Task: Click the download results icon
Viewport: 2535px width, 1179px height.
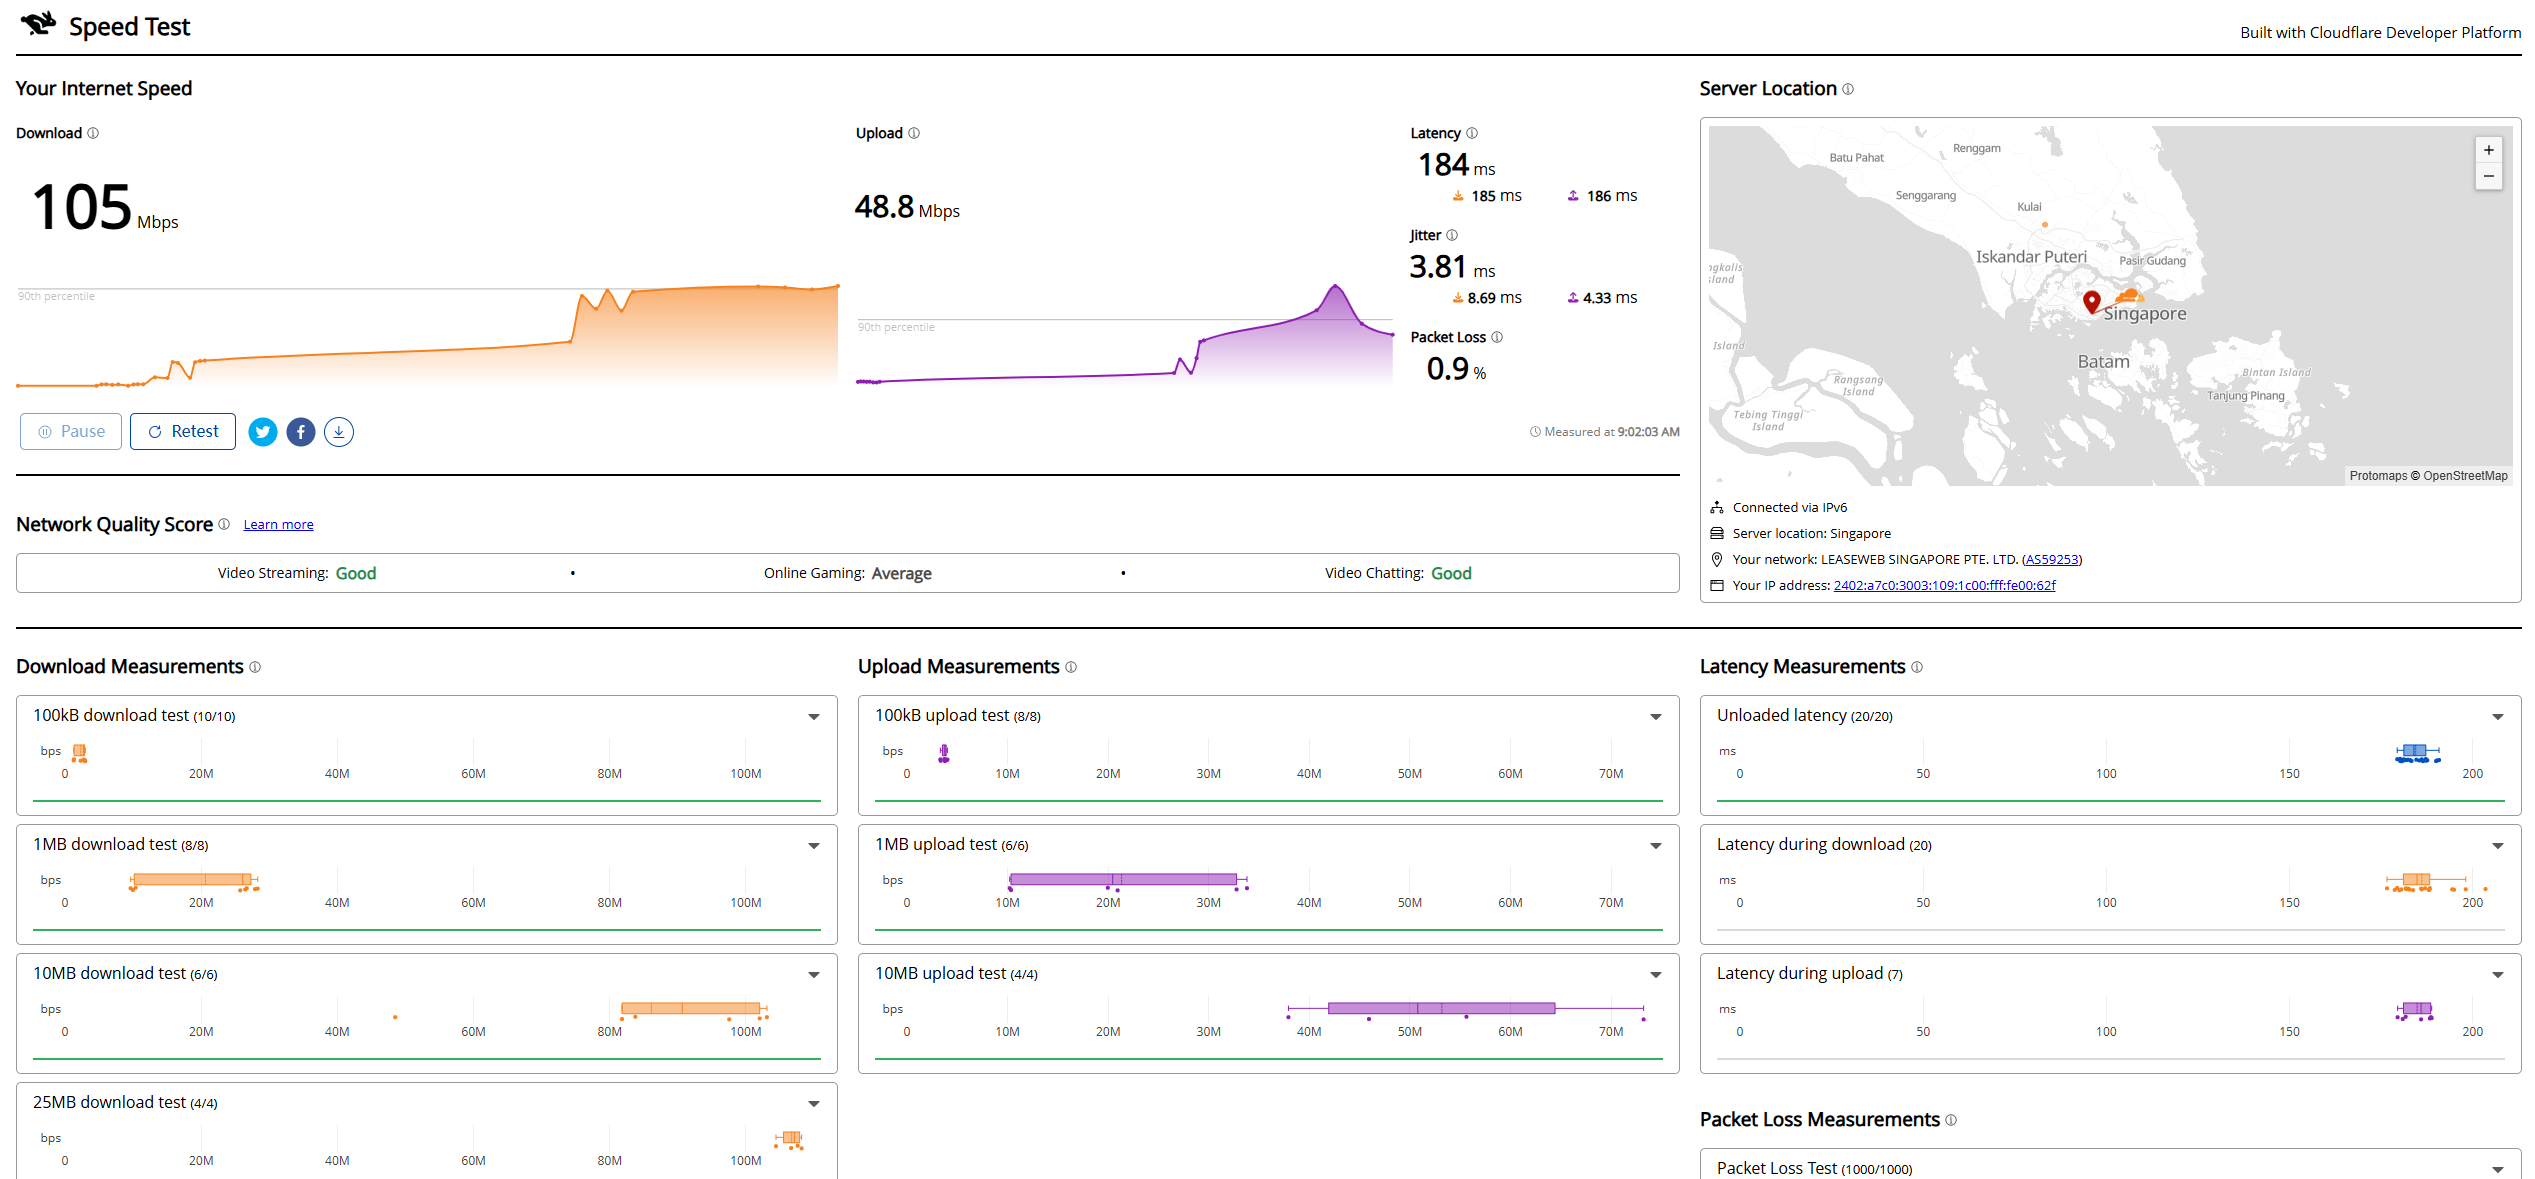Action: (x=339, y=432)
